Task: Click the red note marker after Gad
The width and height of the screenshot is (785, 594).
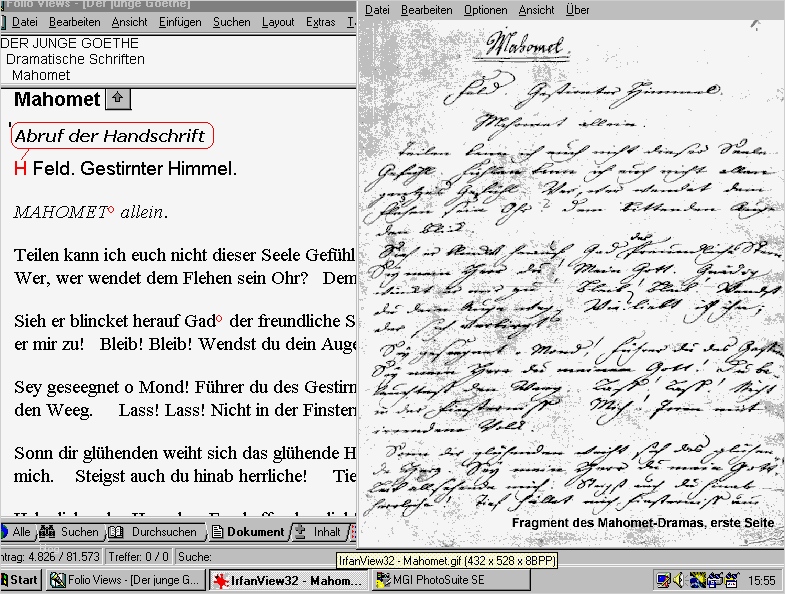Action: [x=219, y=318]
